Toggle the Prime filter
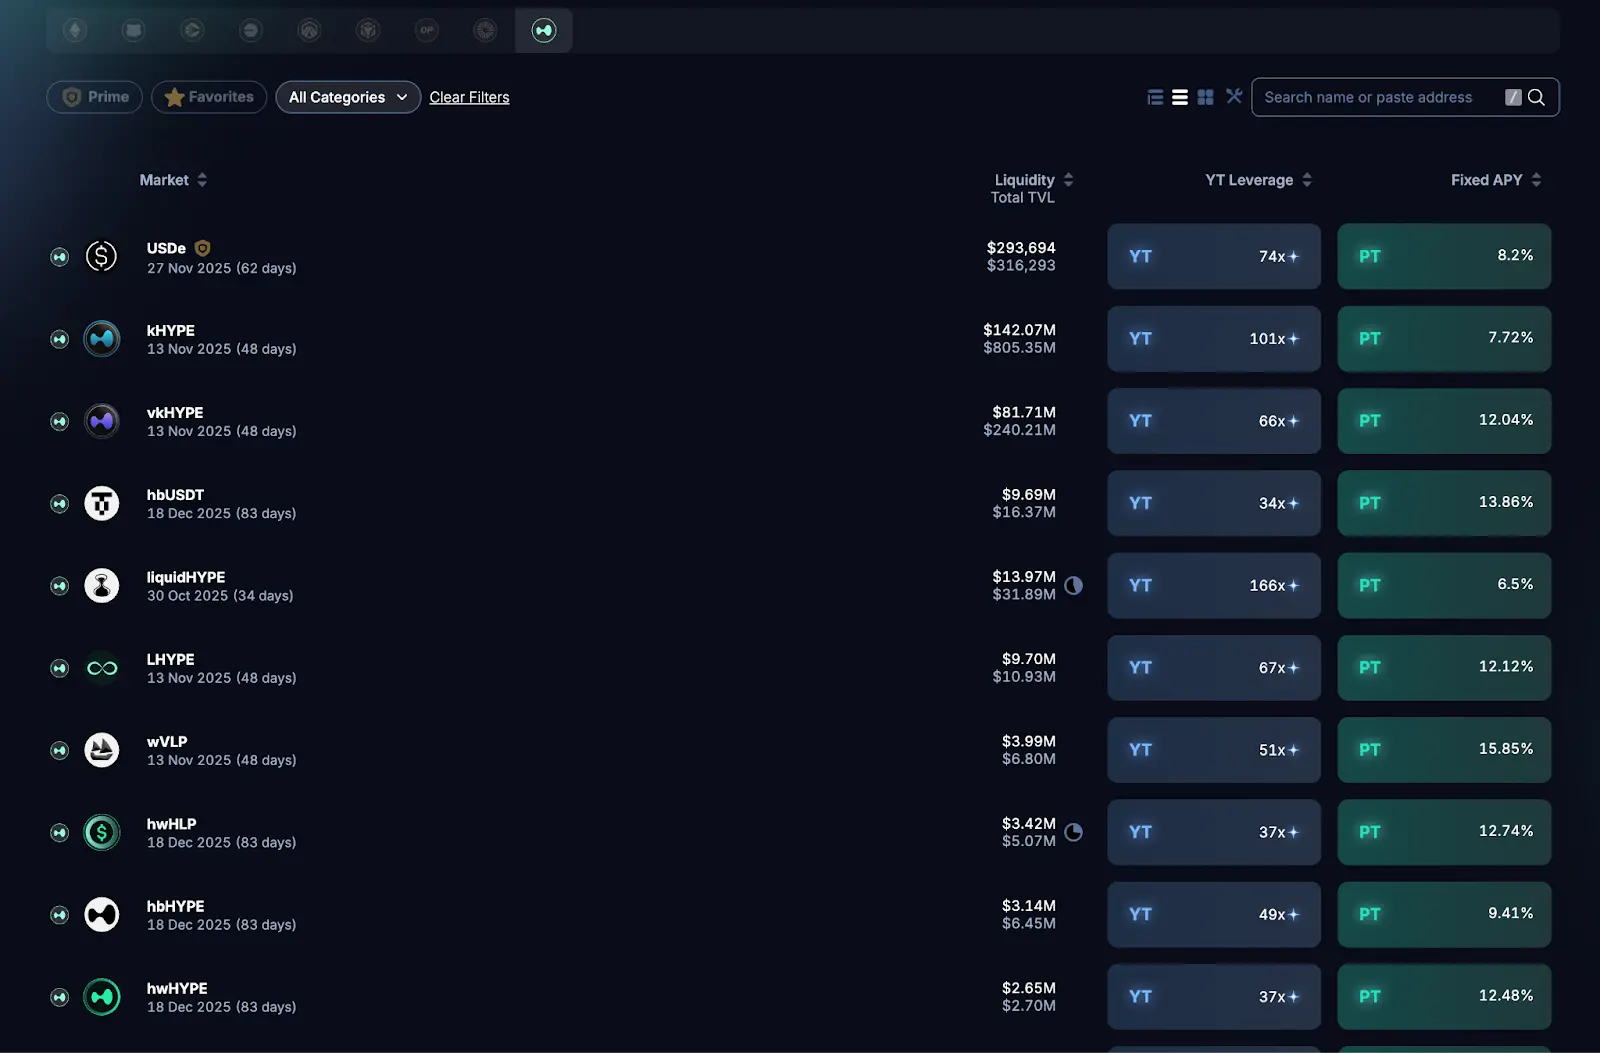The image size is (1600, 1053). pyautogui.click(x=95, y=97)
